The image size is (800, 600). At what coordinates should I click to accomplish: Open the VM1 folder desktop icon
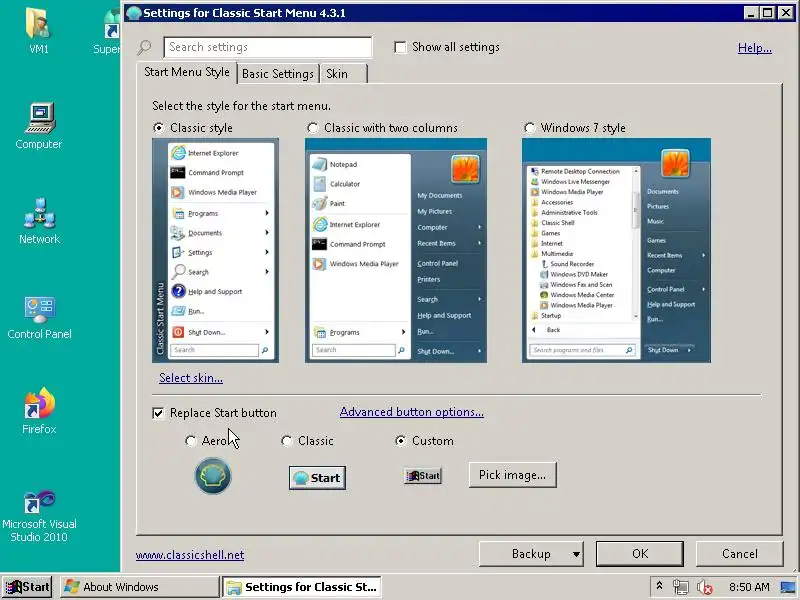38,30
